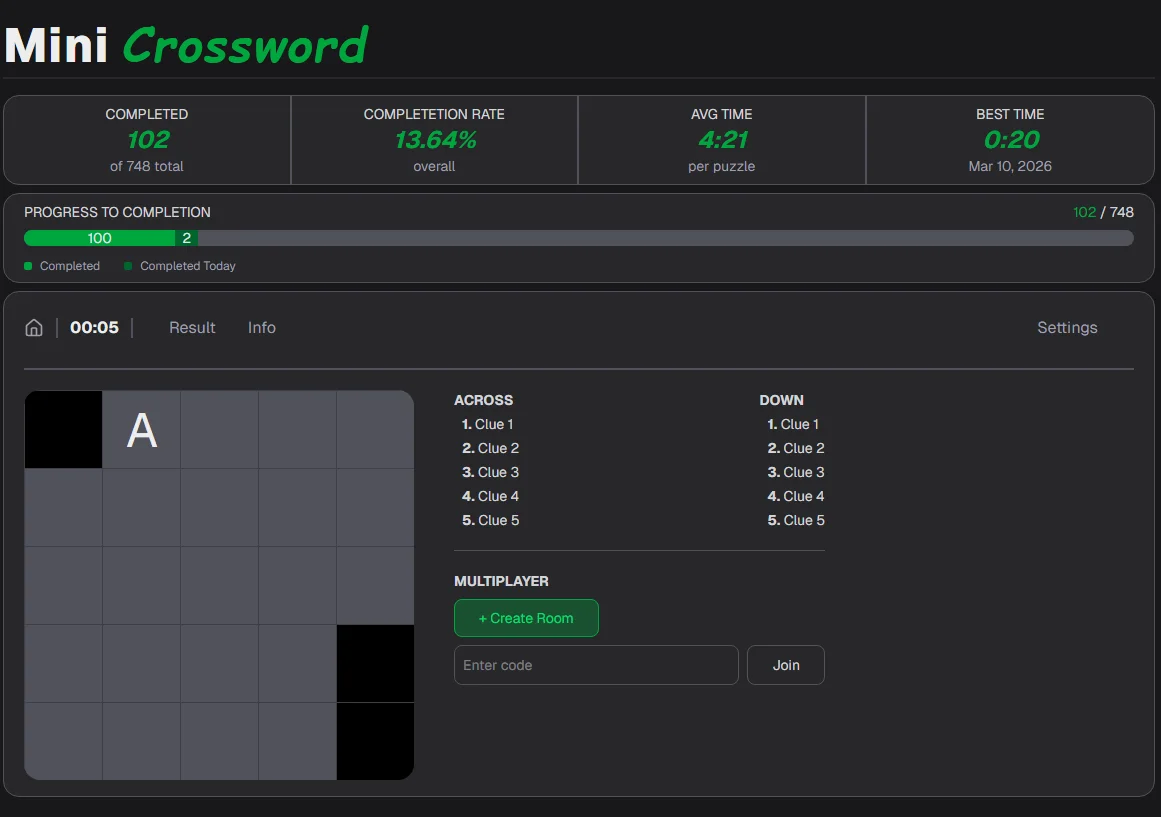Viewport: 1161px width, 817px height.
Task: Open Settings
Action: coord(1066,328)
